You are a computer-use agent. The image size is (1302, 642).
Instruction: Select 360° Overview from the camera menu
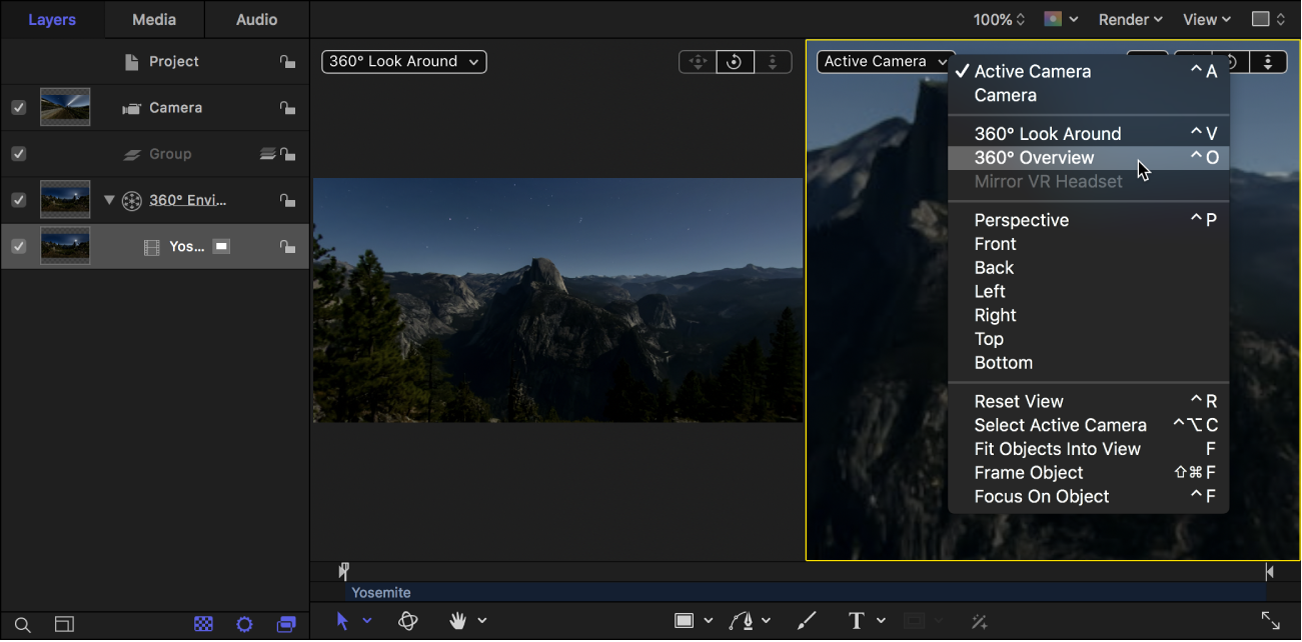[x=1034, y=157]
